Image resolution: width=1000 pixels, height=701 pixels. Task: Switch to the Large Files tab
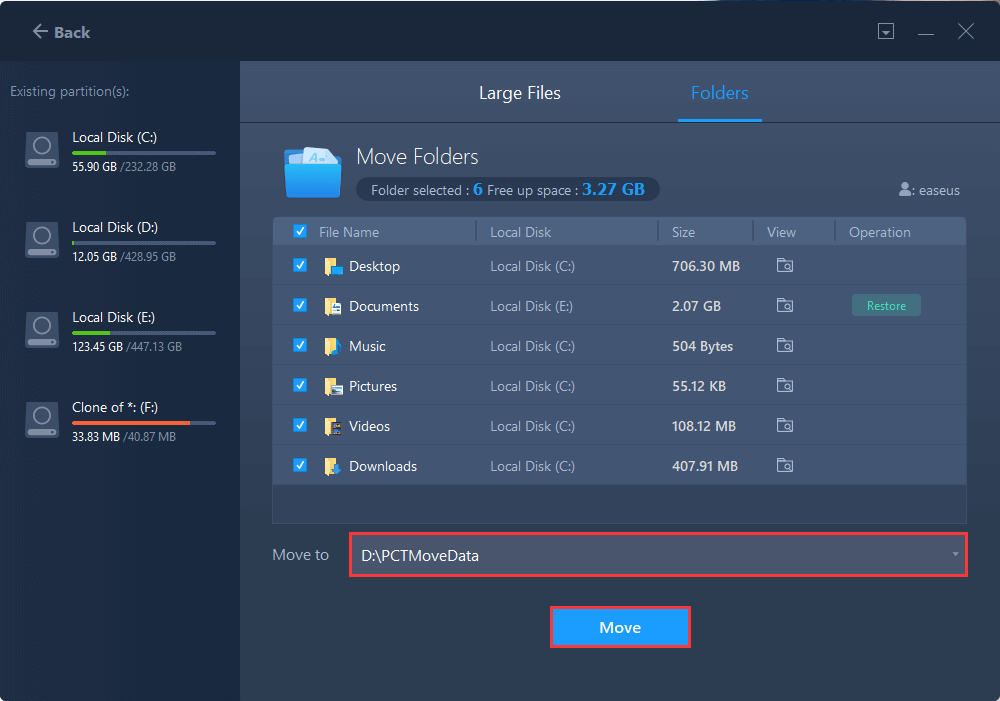[519, 93]
